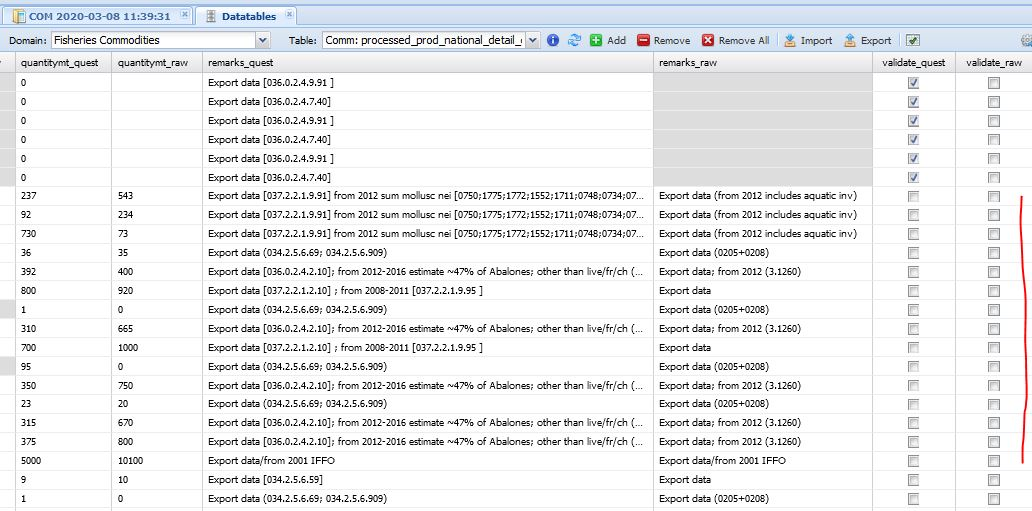
Task: Click the refresh arrows icon in toolbar
Action: click(x=574, y=40)
